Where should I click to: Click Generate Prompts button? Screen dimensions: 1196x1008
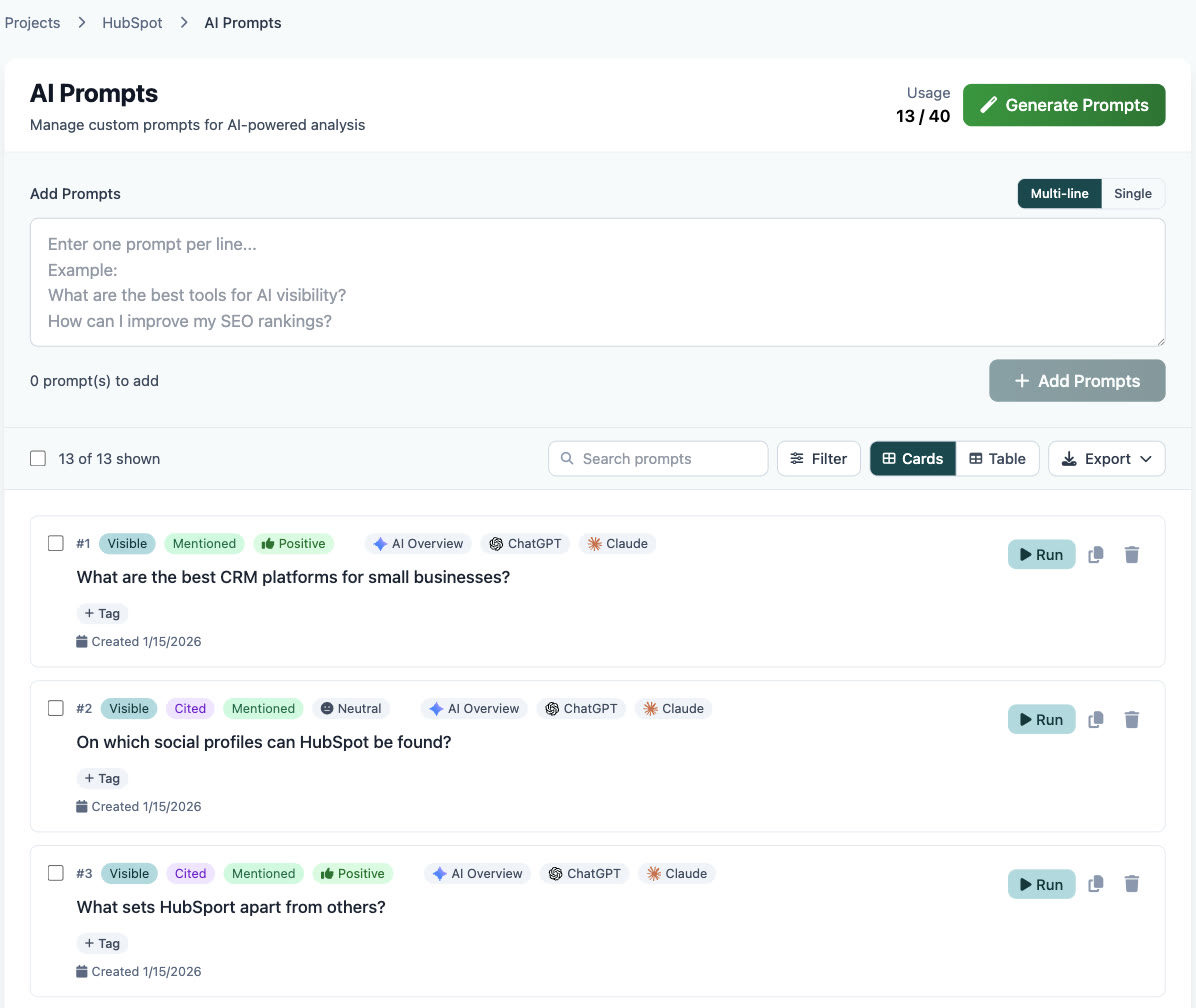pos(1063,105)
